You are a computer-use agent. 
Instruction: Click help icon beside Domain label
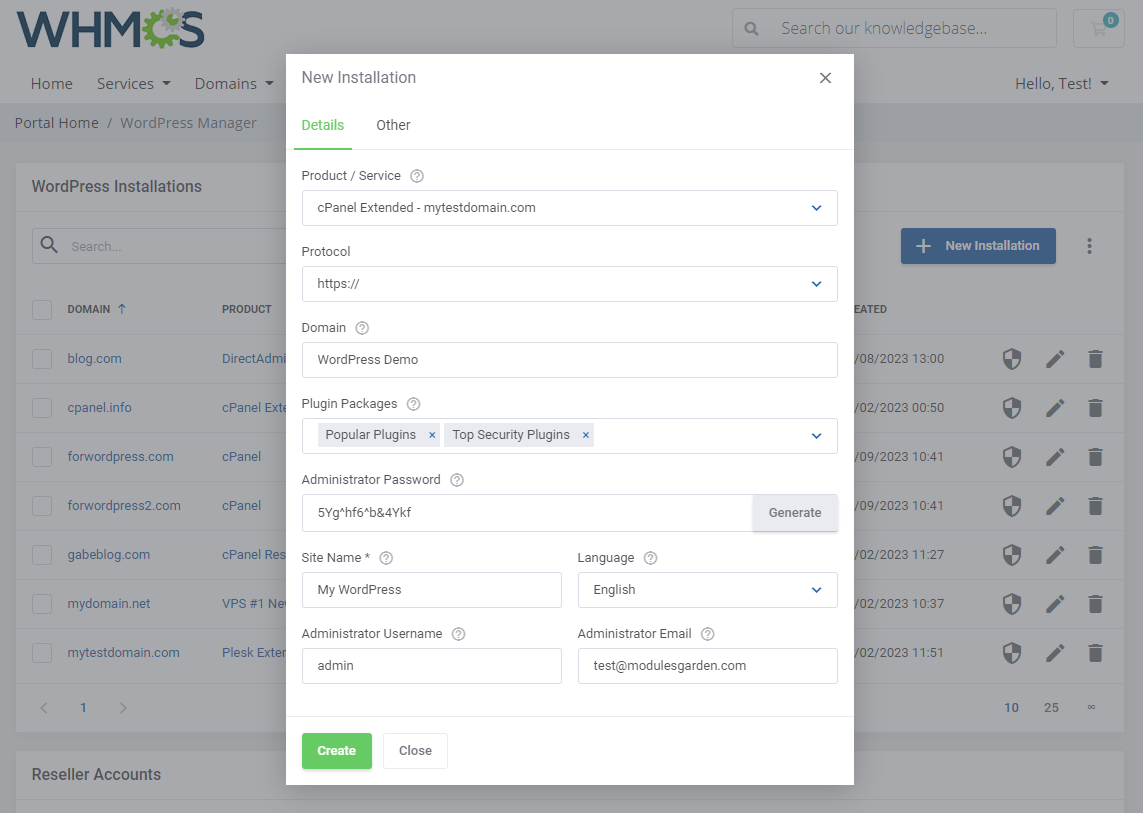coord(362,328)
